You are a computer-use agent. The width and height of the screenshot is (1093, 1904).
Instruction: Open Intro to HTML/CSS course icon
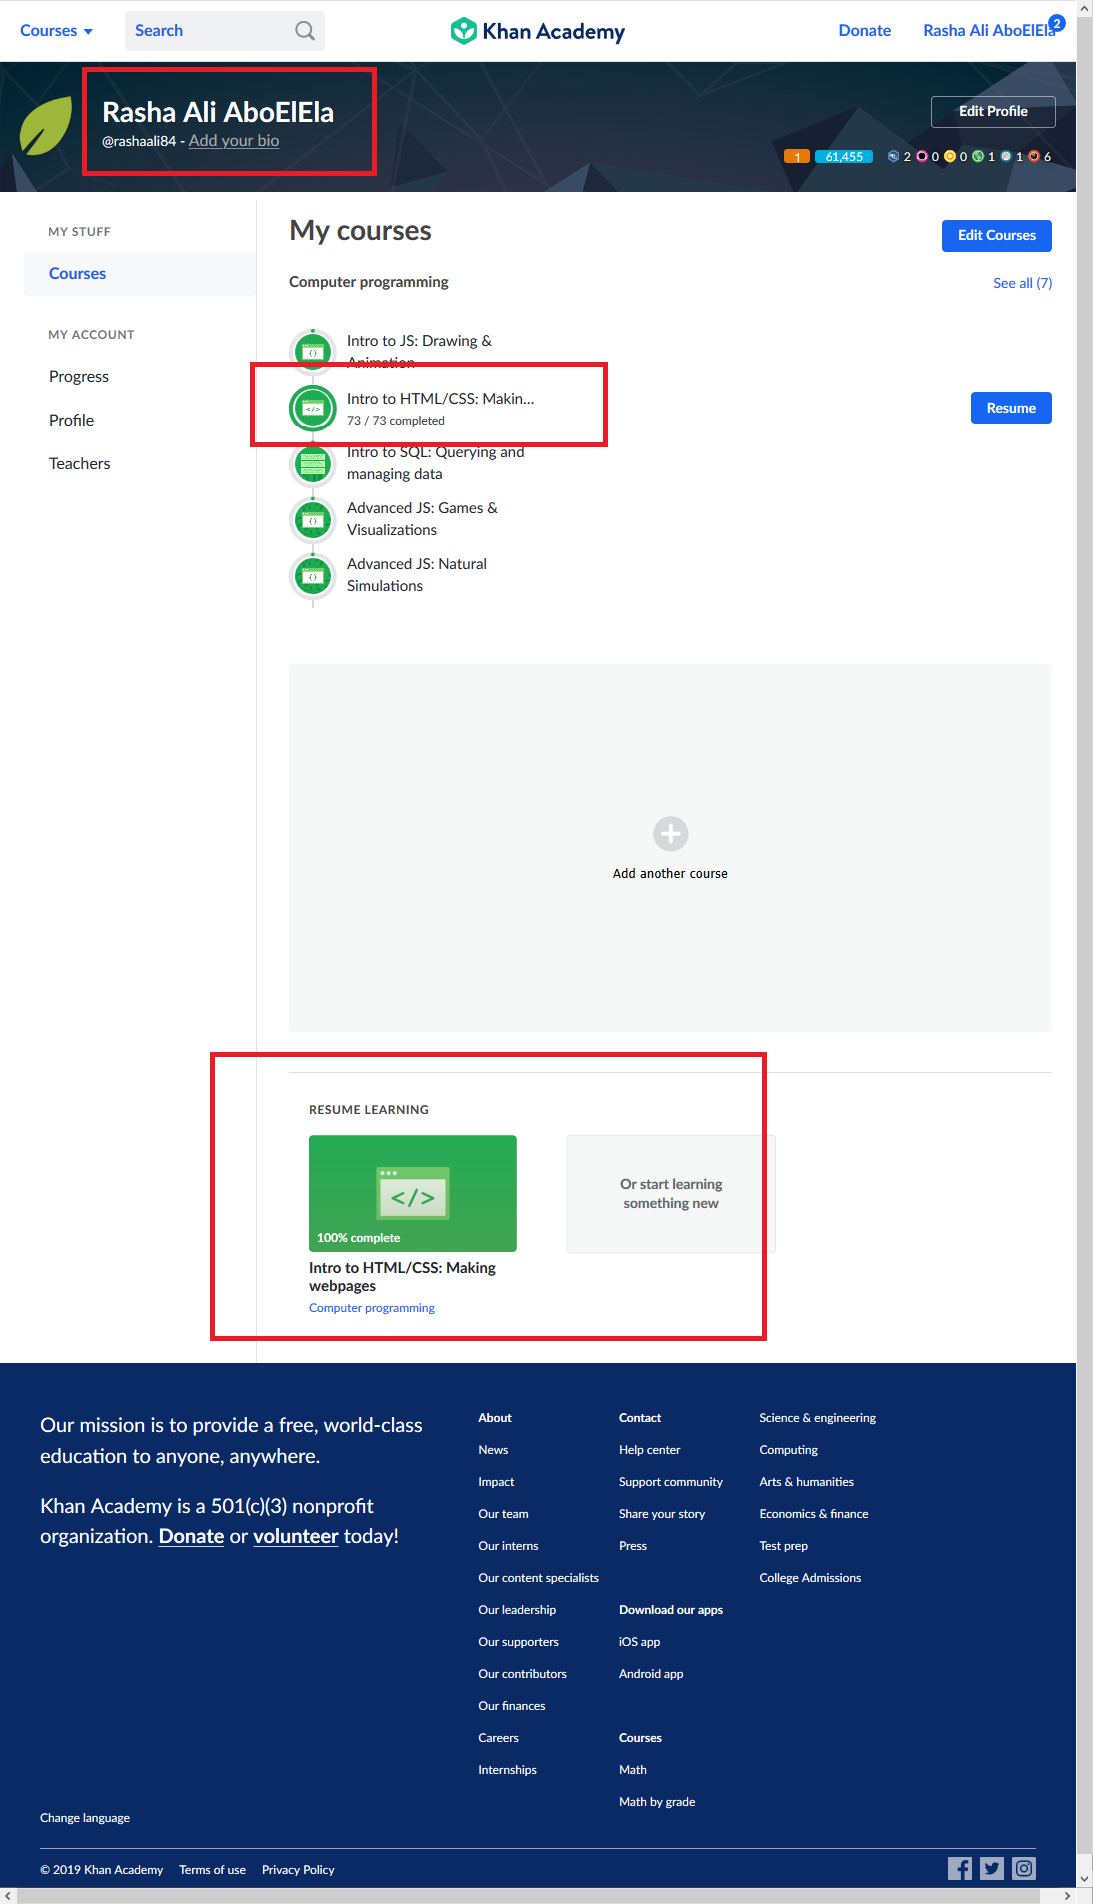[313, 409]
